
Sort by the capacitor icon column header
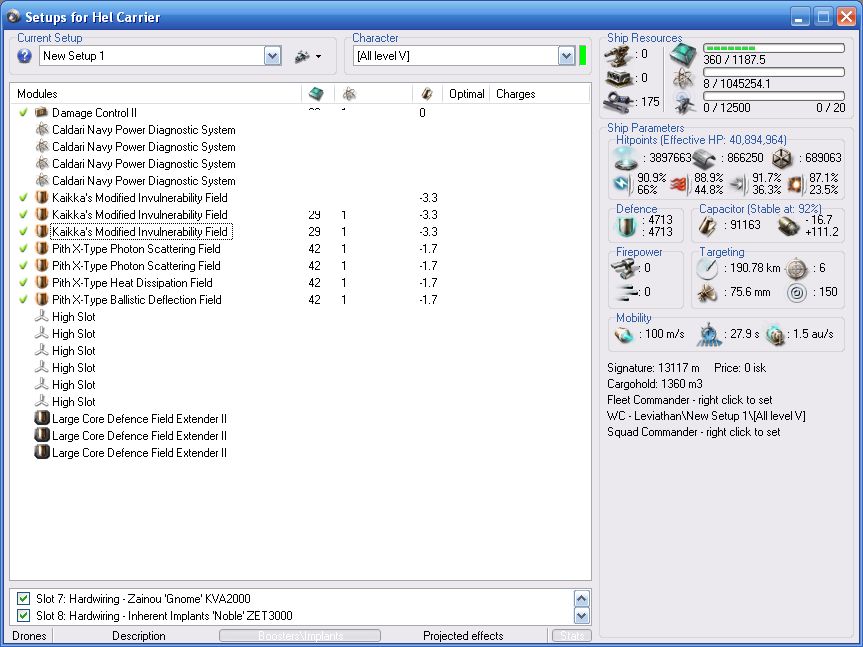click(427, 94)
